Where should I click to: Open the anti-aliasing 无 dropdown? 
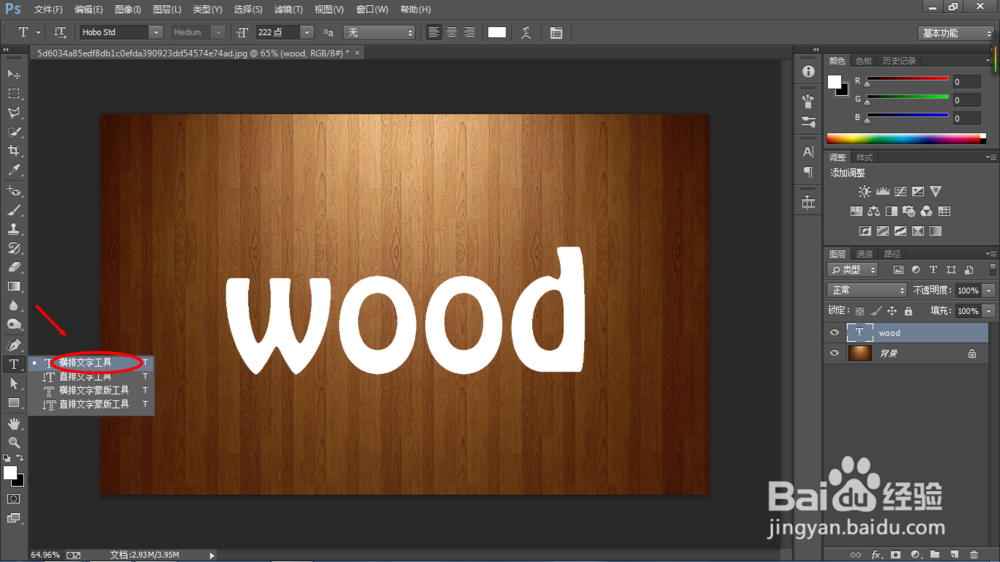379,32
